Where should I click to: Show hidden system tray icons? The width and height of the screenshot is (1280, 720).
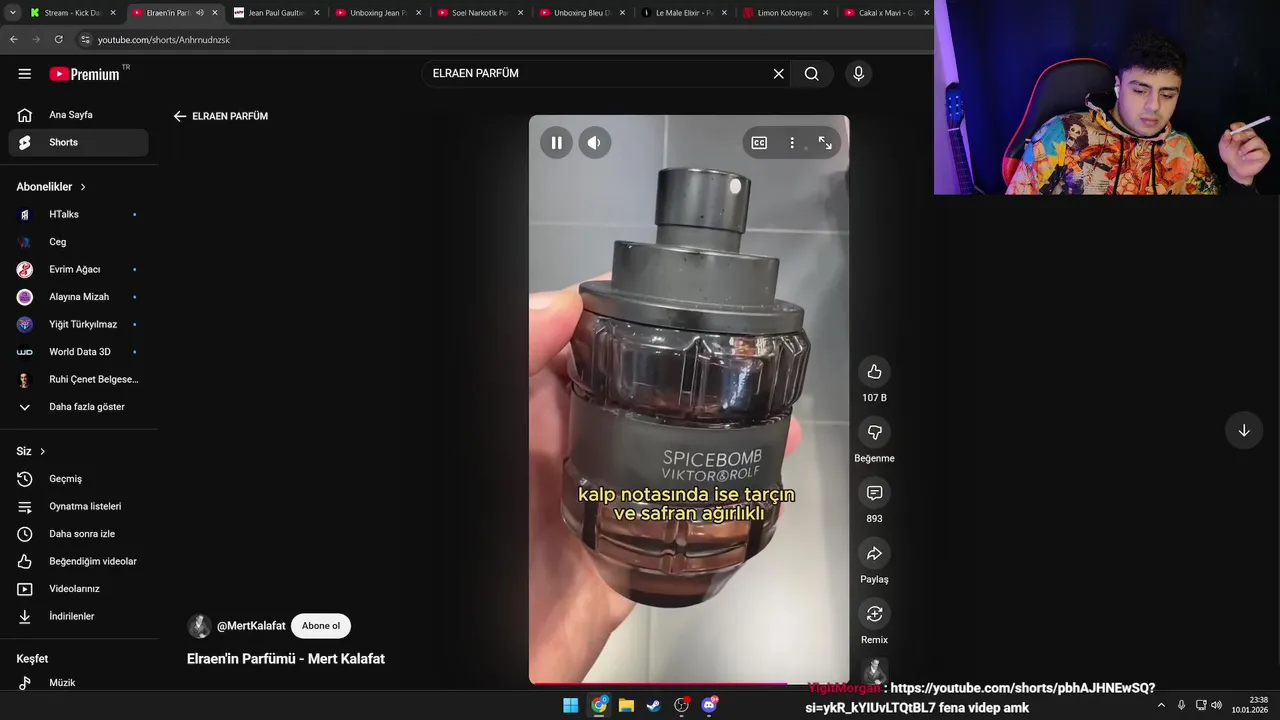[1161, 705]
